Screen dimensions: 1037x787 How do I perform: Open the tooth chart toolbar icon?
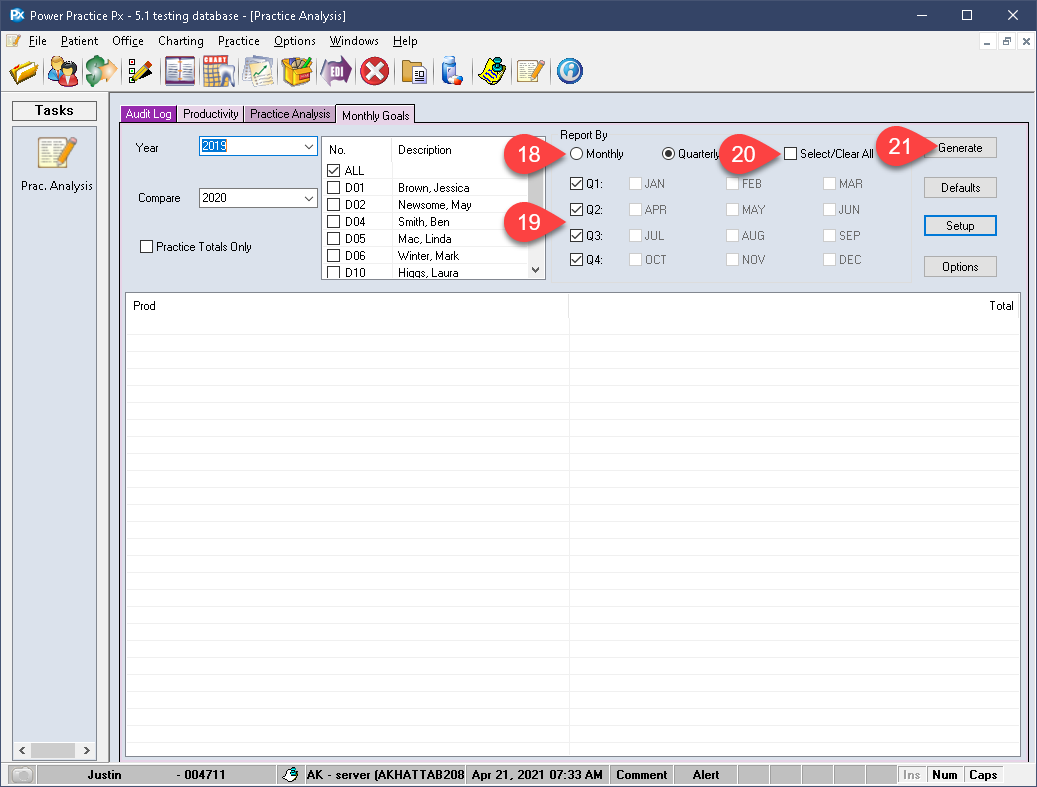point(219,71)
